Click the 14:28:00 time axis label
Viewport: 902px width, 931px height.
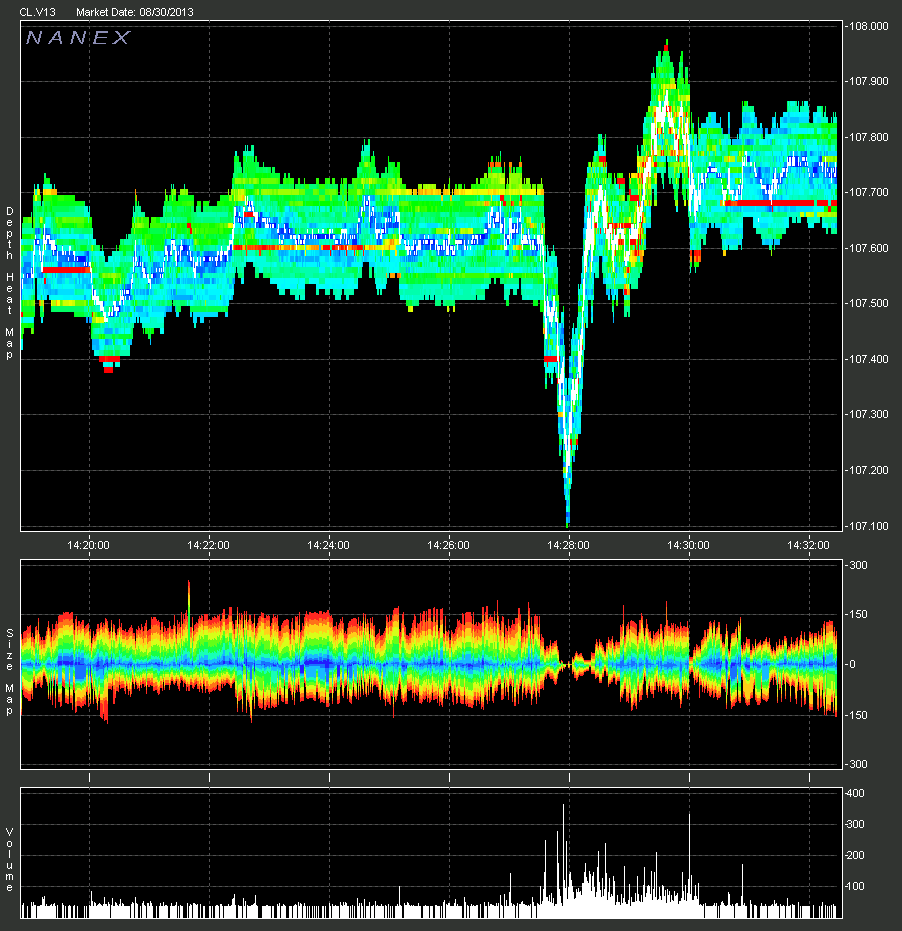point(568,545)
